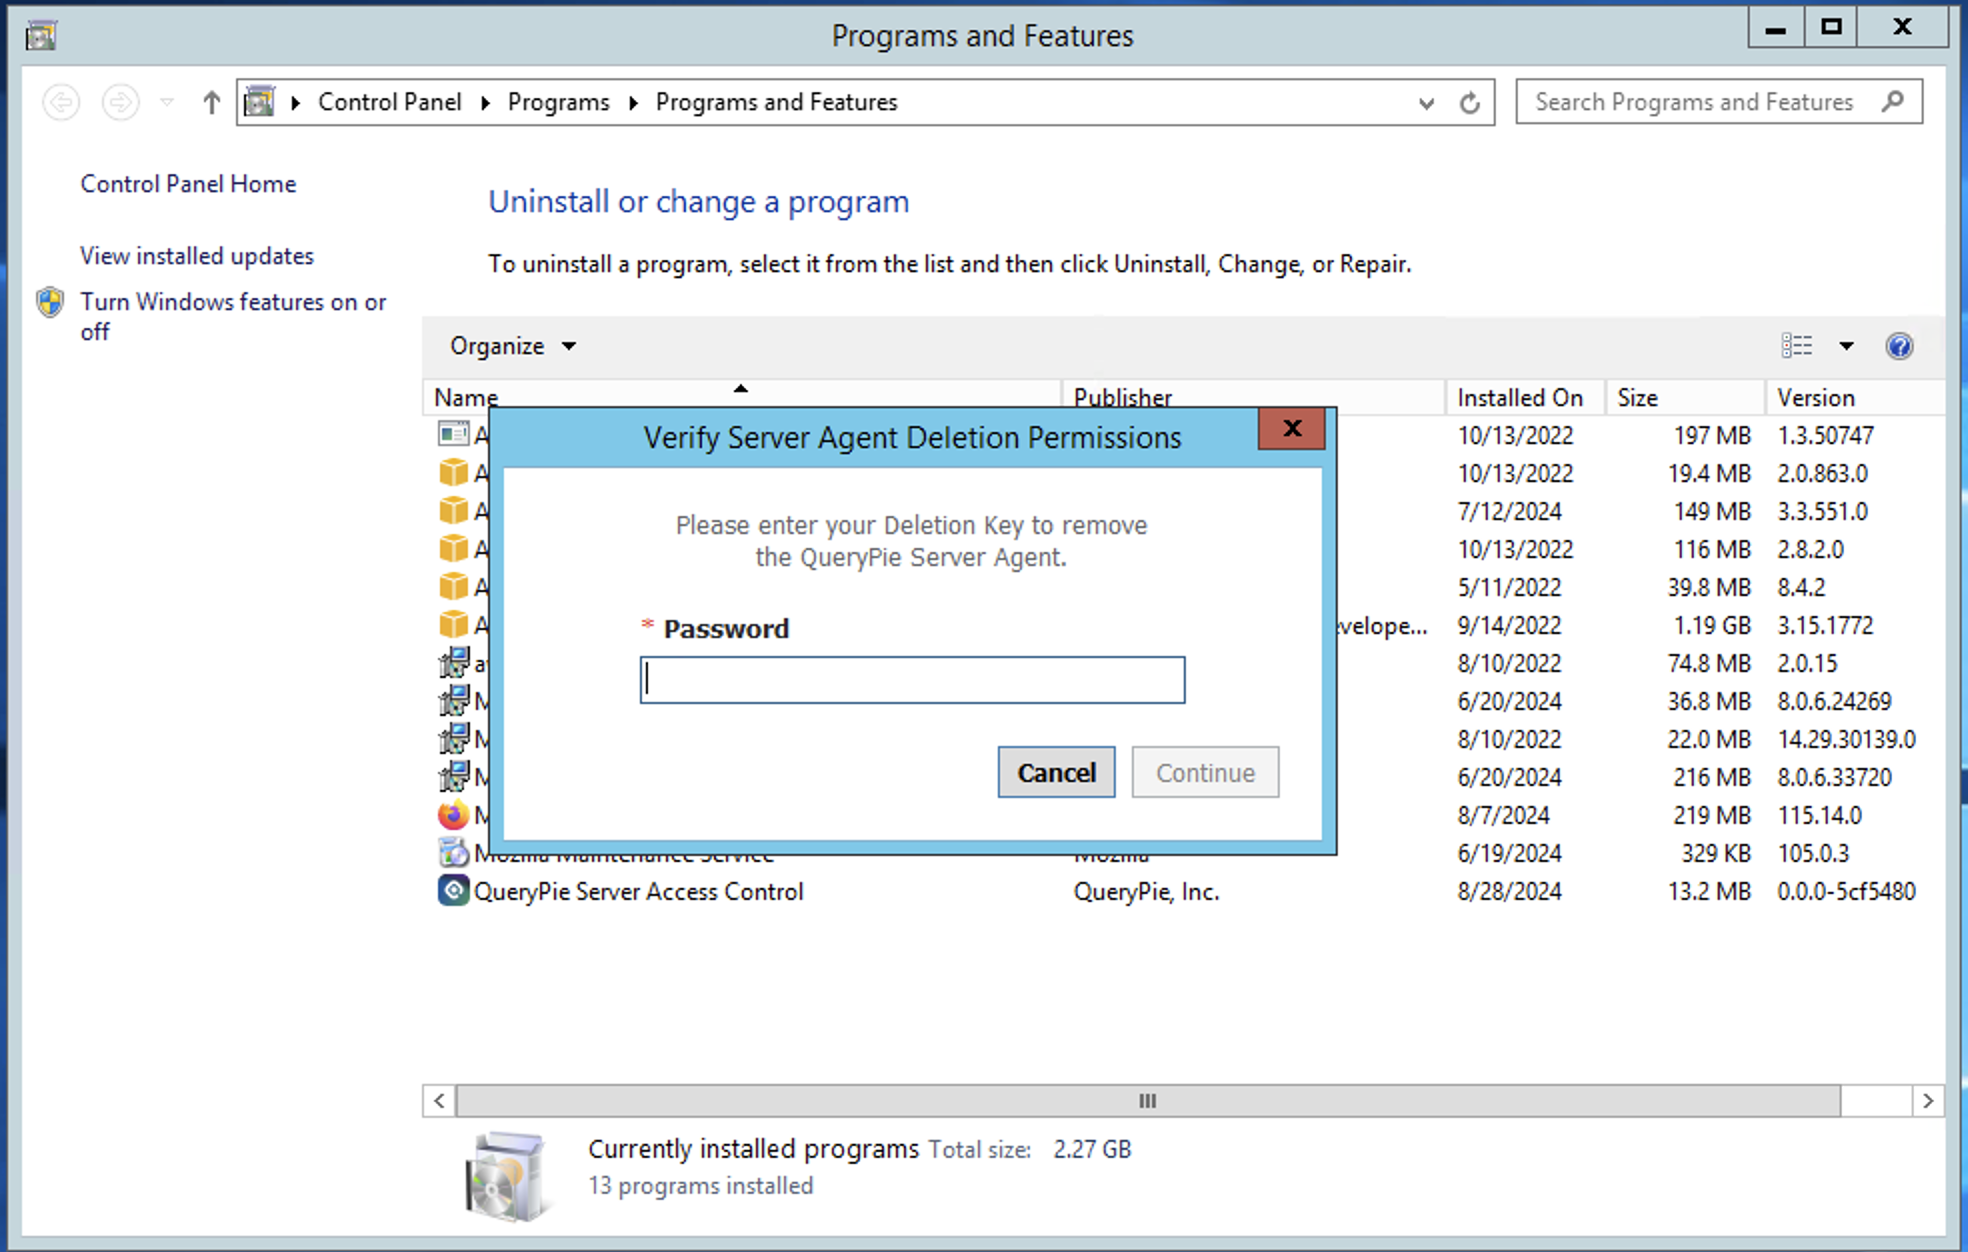The width and height of the screenshot is (1968, 1252).
Task: Expand recent locations dropdown arrow
Action: point(167,102)
